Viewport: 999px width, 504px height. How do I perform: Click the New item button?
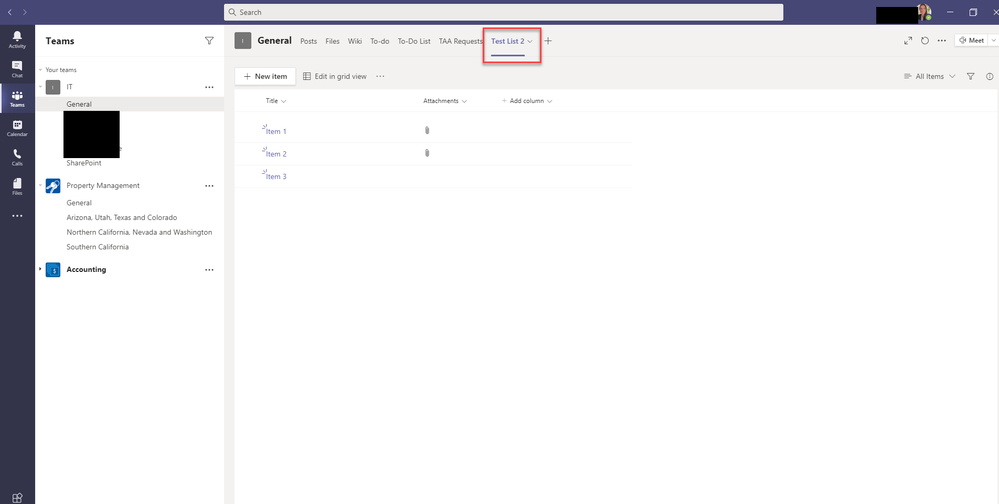[x=265, y=76]
